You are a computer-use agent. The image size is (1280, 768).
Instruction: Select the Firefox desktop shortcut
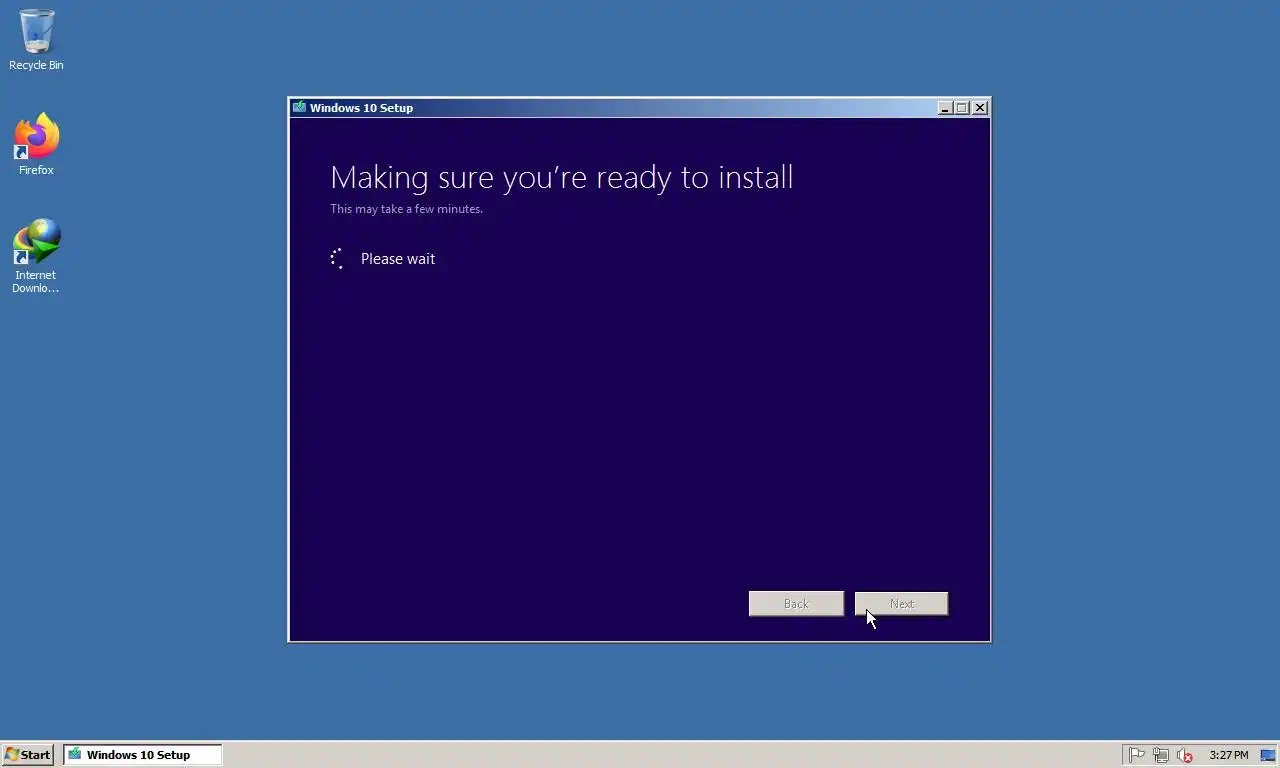(36, 145)
